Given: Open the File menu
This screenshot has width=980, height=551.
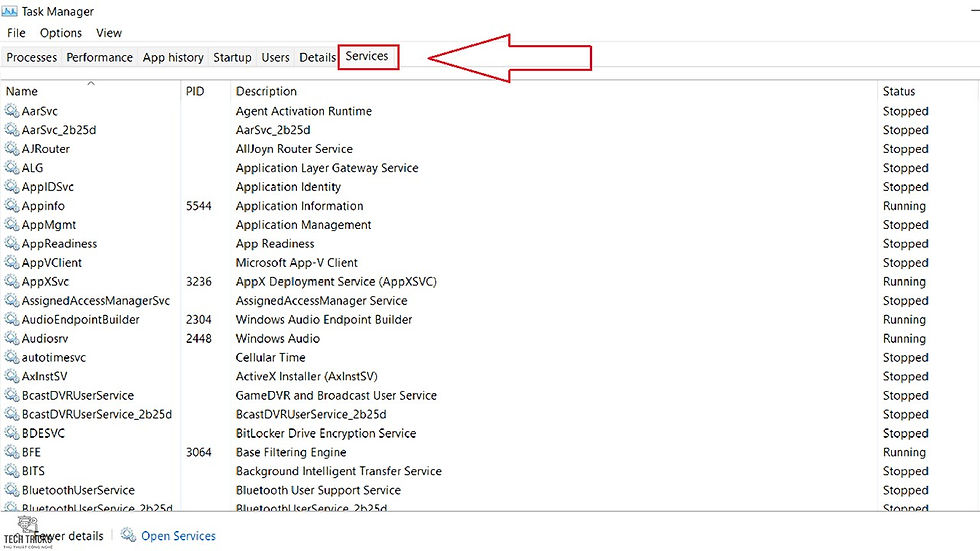Looking at the screenshot, I should 16,33.
